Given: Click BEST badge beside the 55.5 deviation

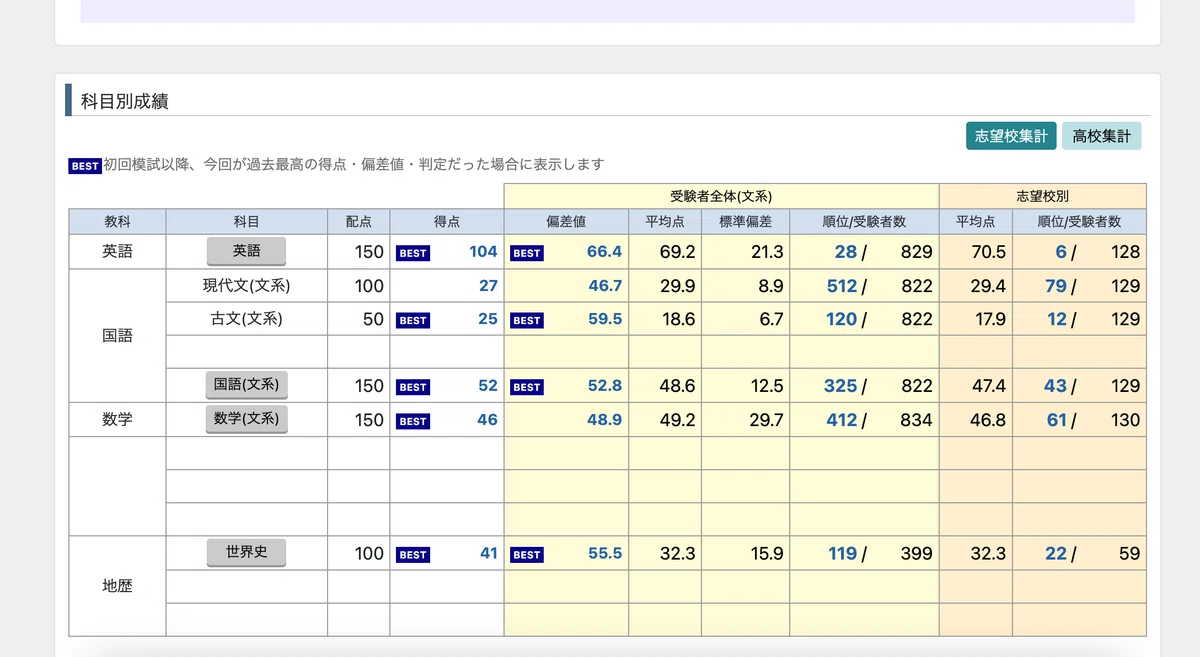Looking at the screenshot, I should (527, 555).
